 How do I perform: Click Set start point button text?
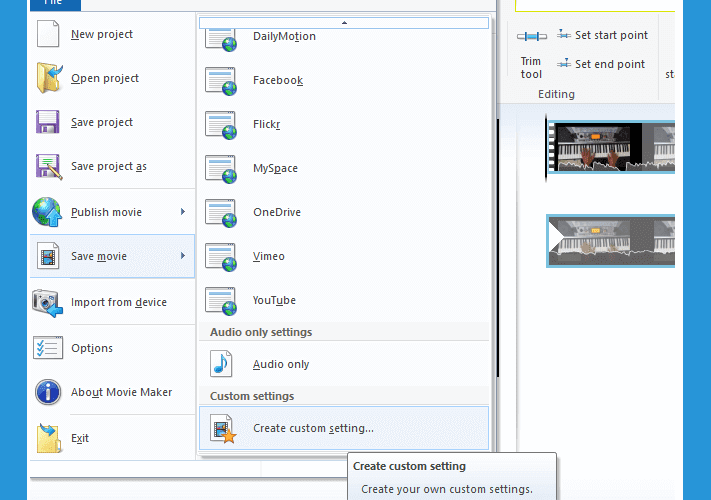click(611, 35)
